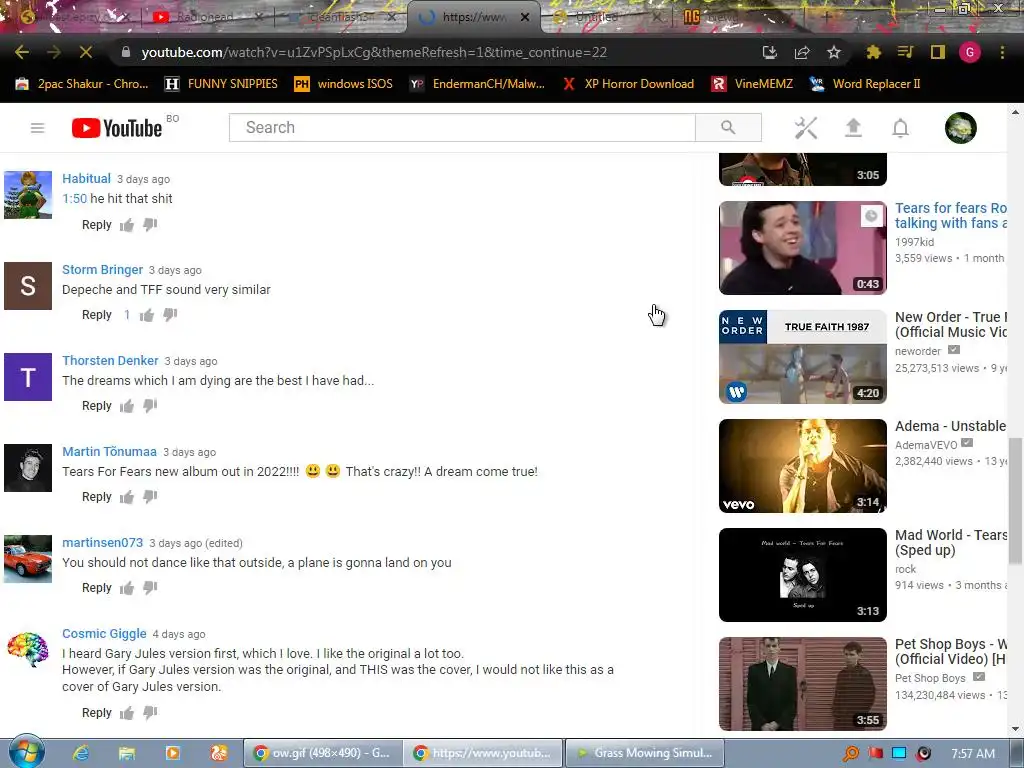Open the YouTube tools wrench icon

(806, 128)
